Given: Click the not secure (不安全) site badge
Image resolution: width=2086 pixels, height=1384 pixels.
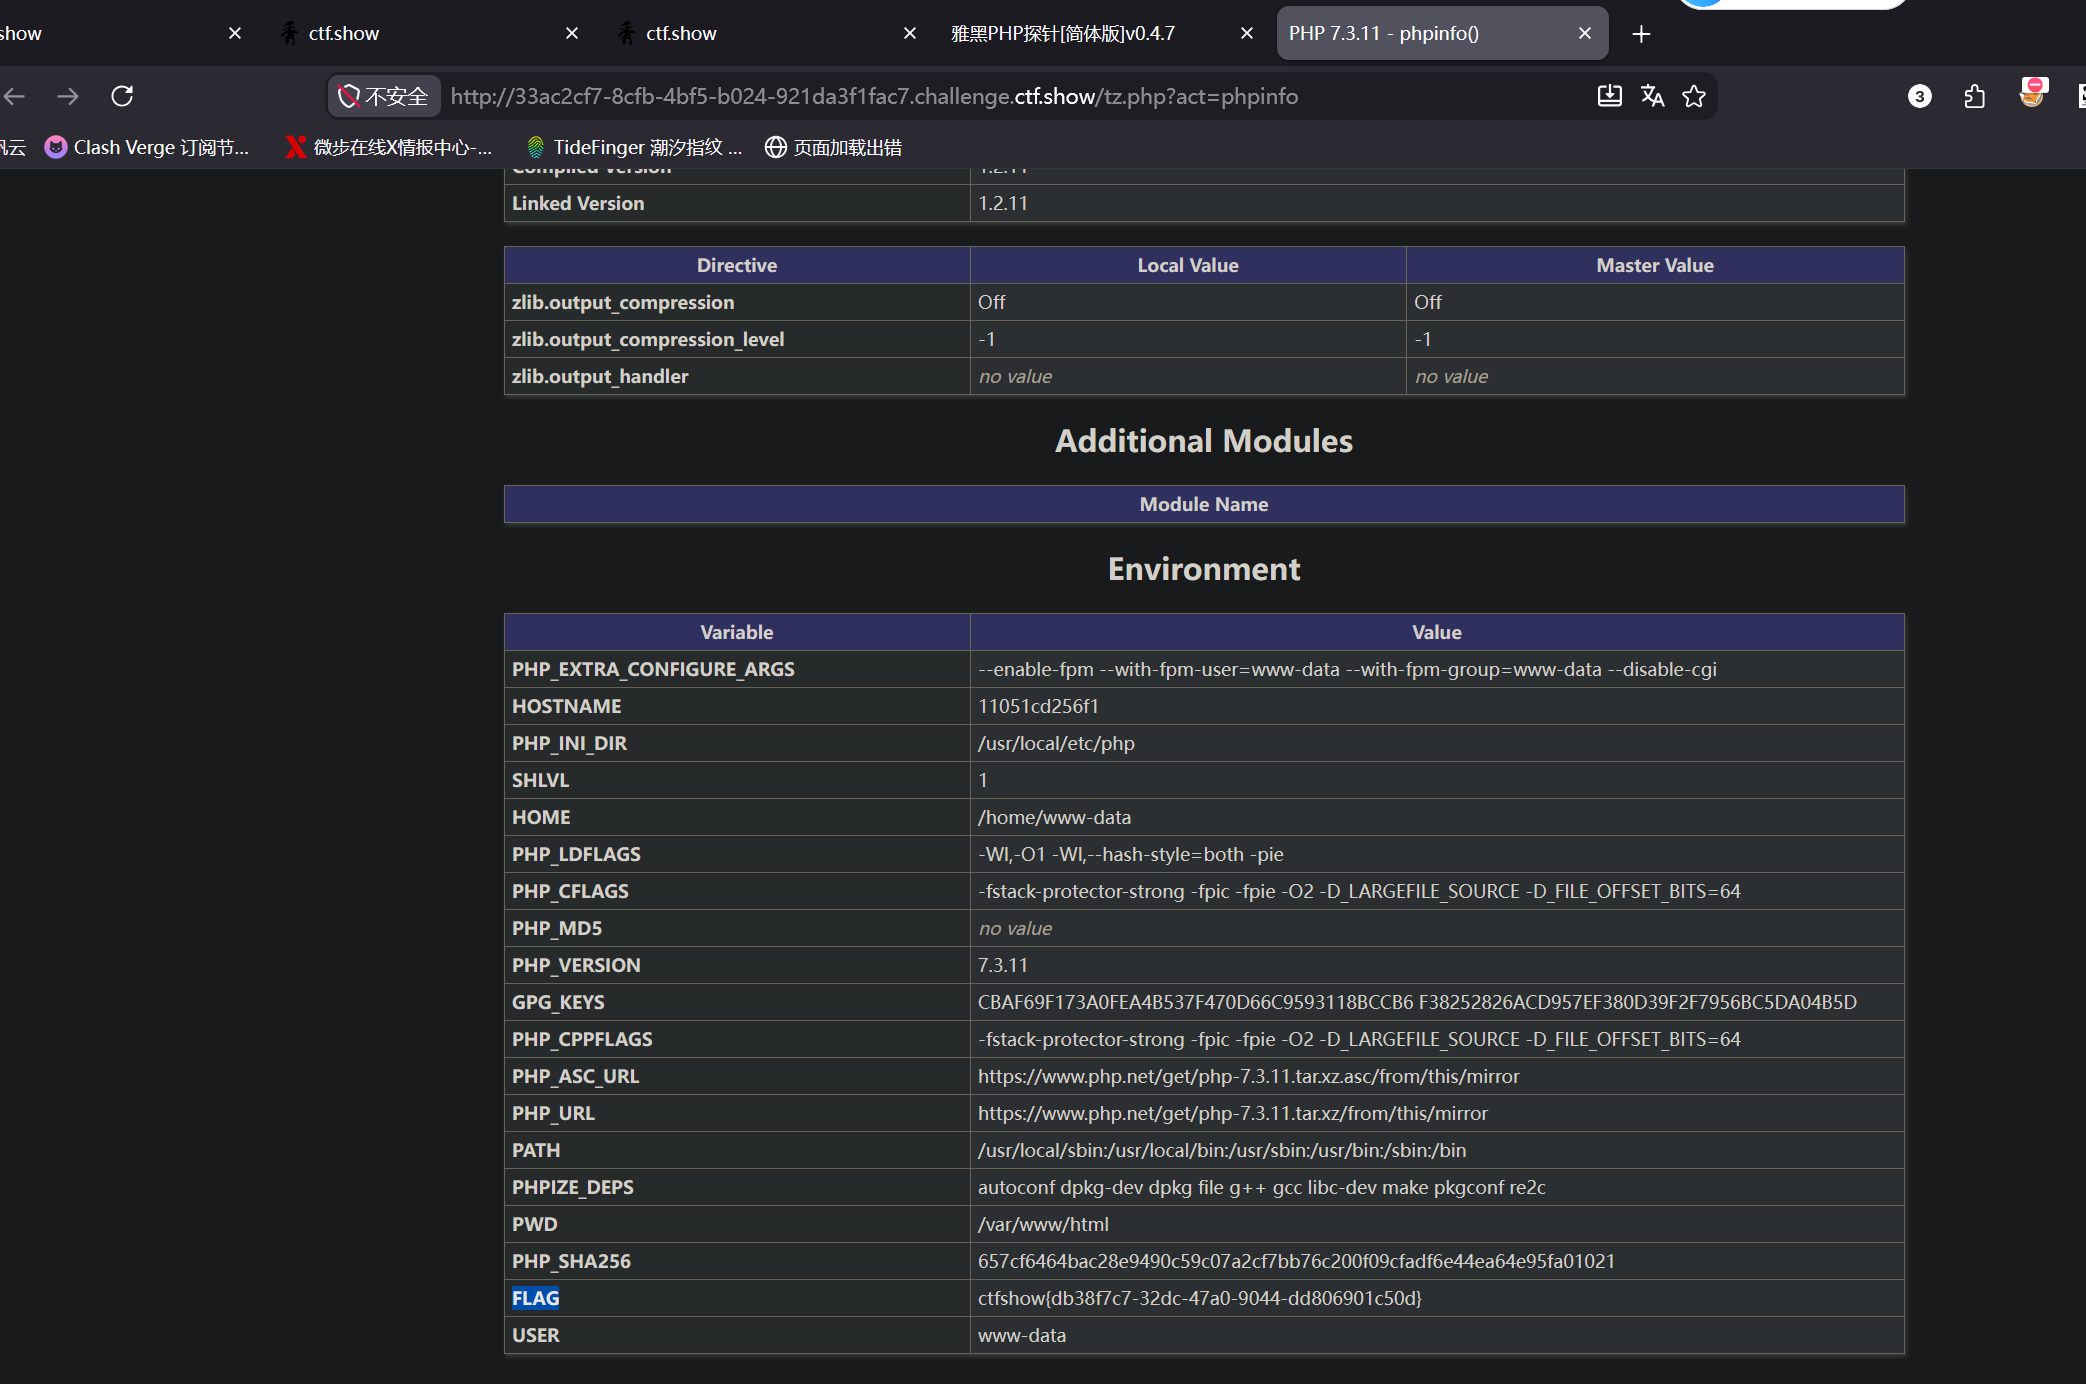Looking at the screenshot, I should pyautogui.click(x=383, y=96).
